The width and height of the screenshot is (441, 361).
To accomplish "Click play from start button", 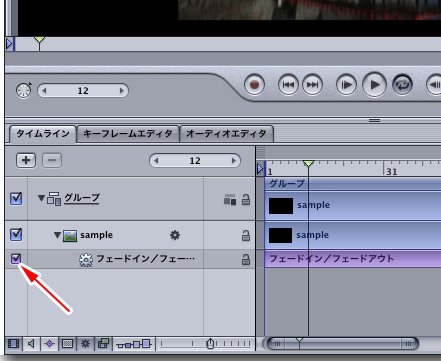I will click(x=346, y=85).
